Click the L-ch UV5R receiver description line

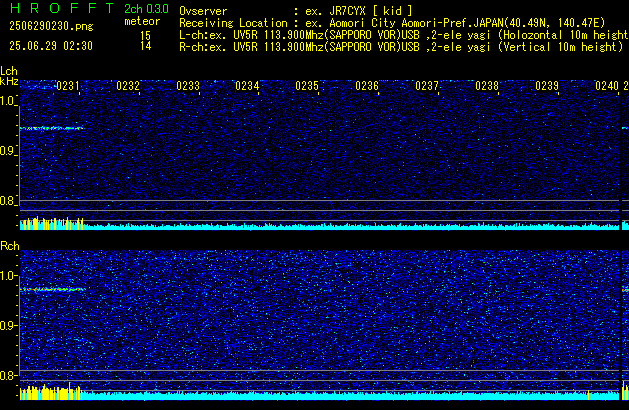point(404,35)
